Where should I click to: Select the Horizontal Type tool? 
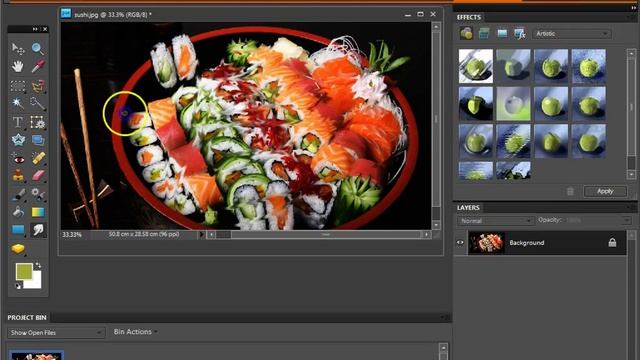click(18, 122)
